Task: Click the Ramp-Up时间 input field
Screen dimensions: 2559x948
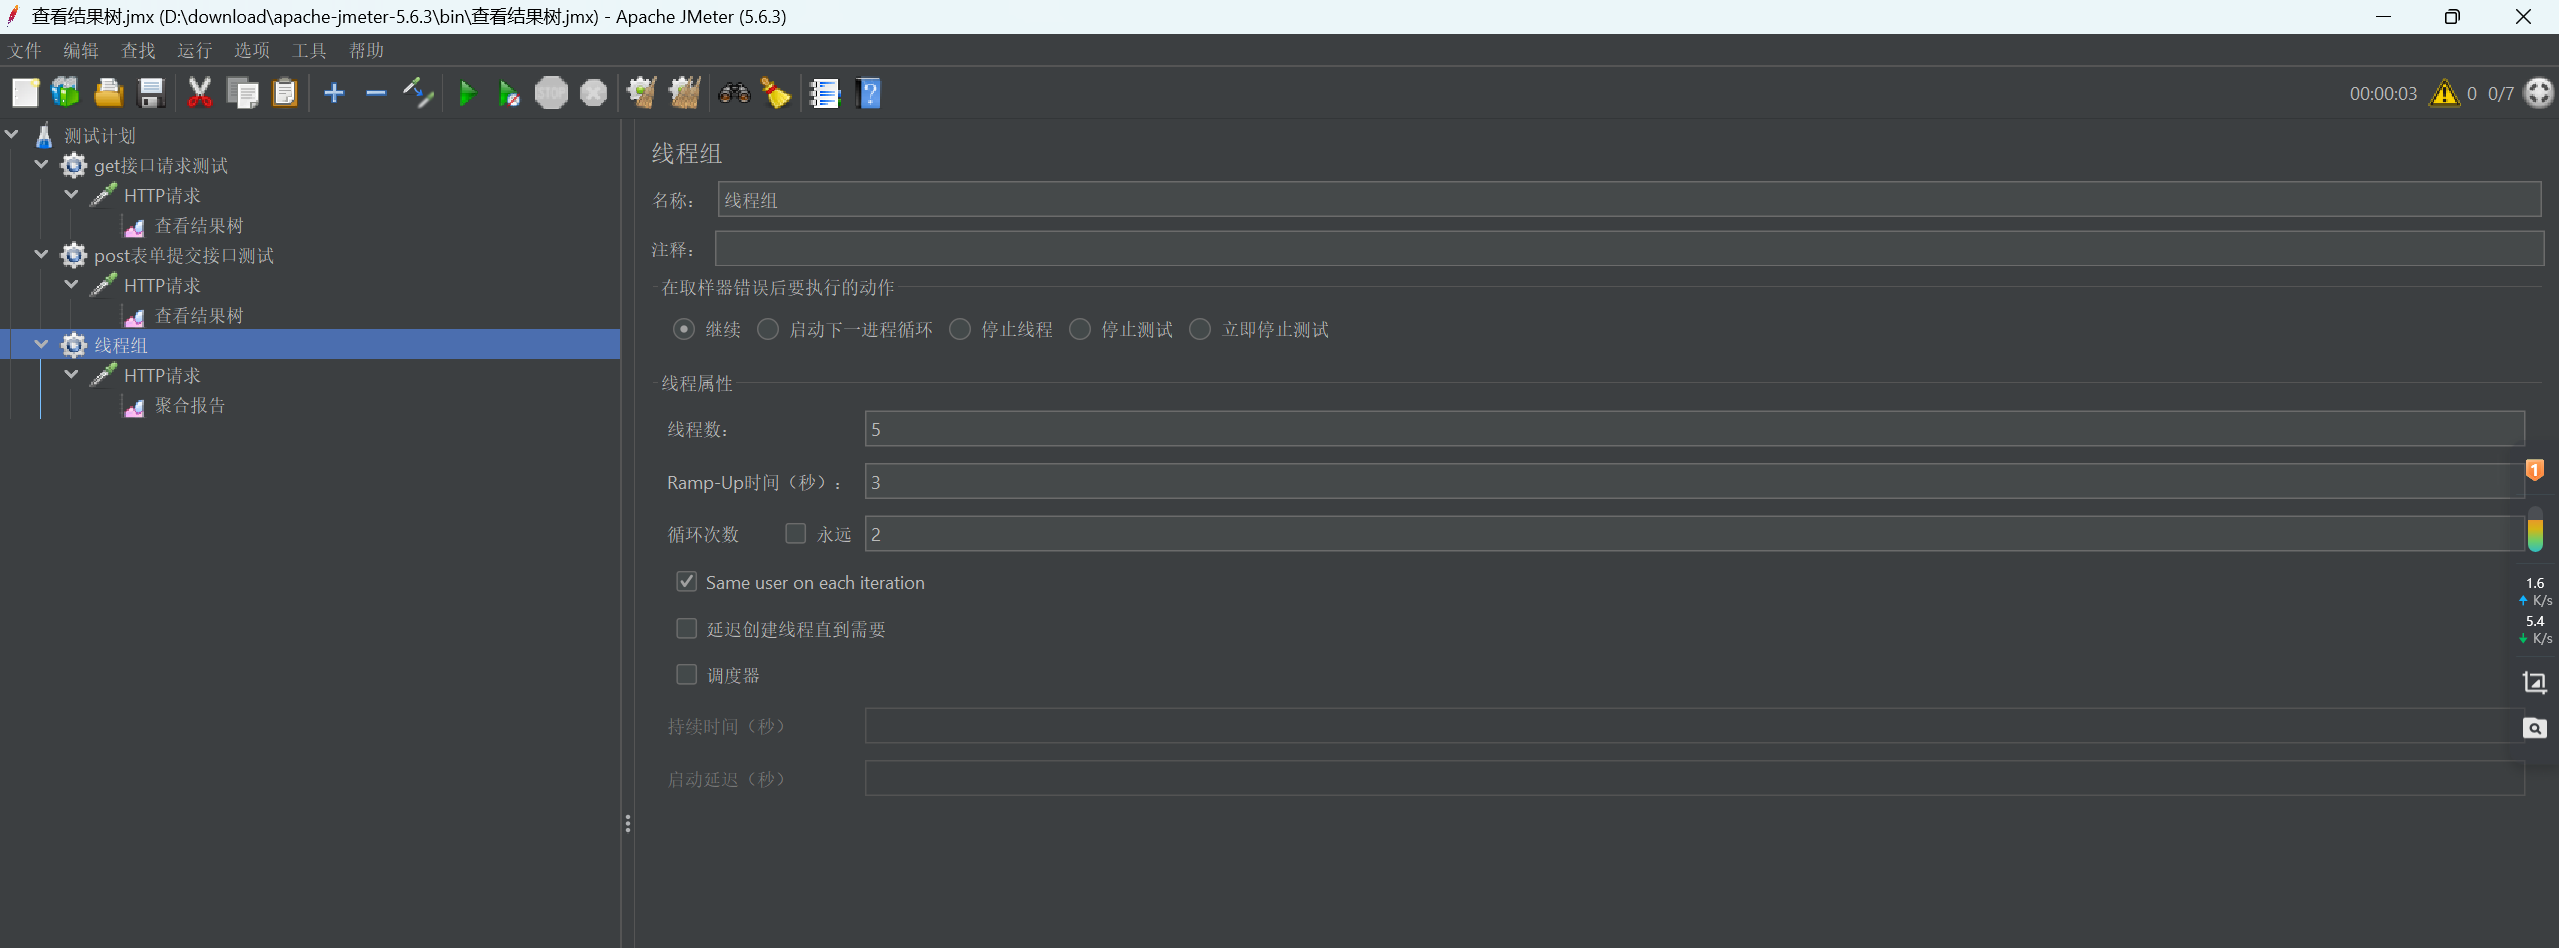Action: 1694,482
